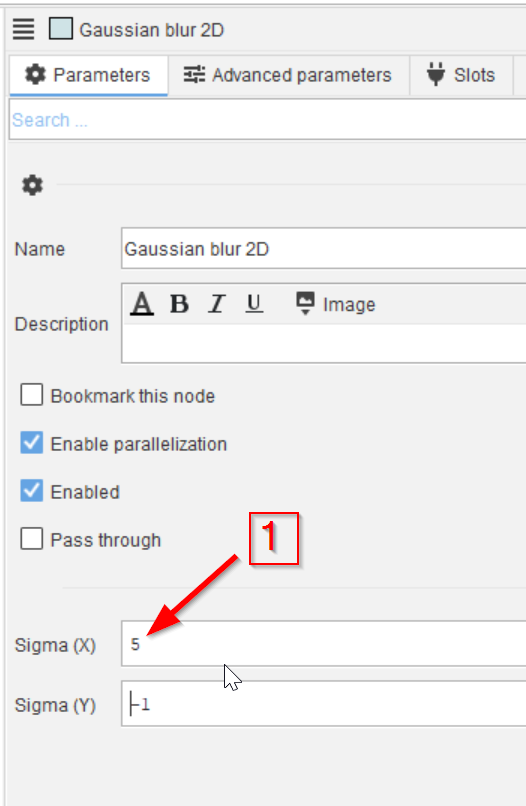
Task: Switch to the Slots tab
Action: tap(461, 75)
